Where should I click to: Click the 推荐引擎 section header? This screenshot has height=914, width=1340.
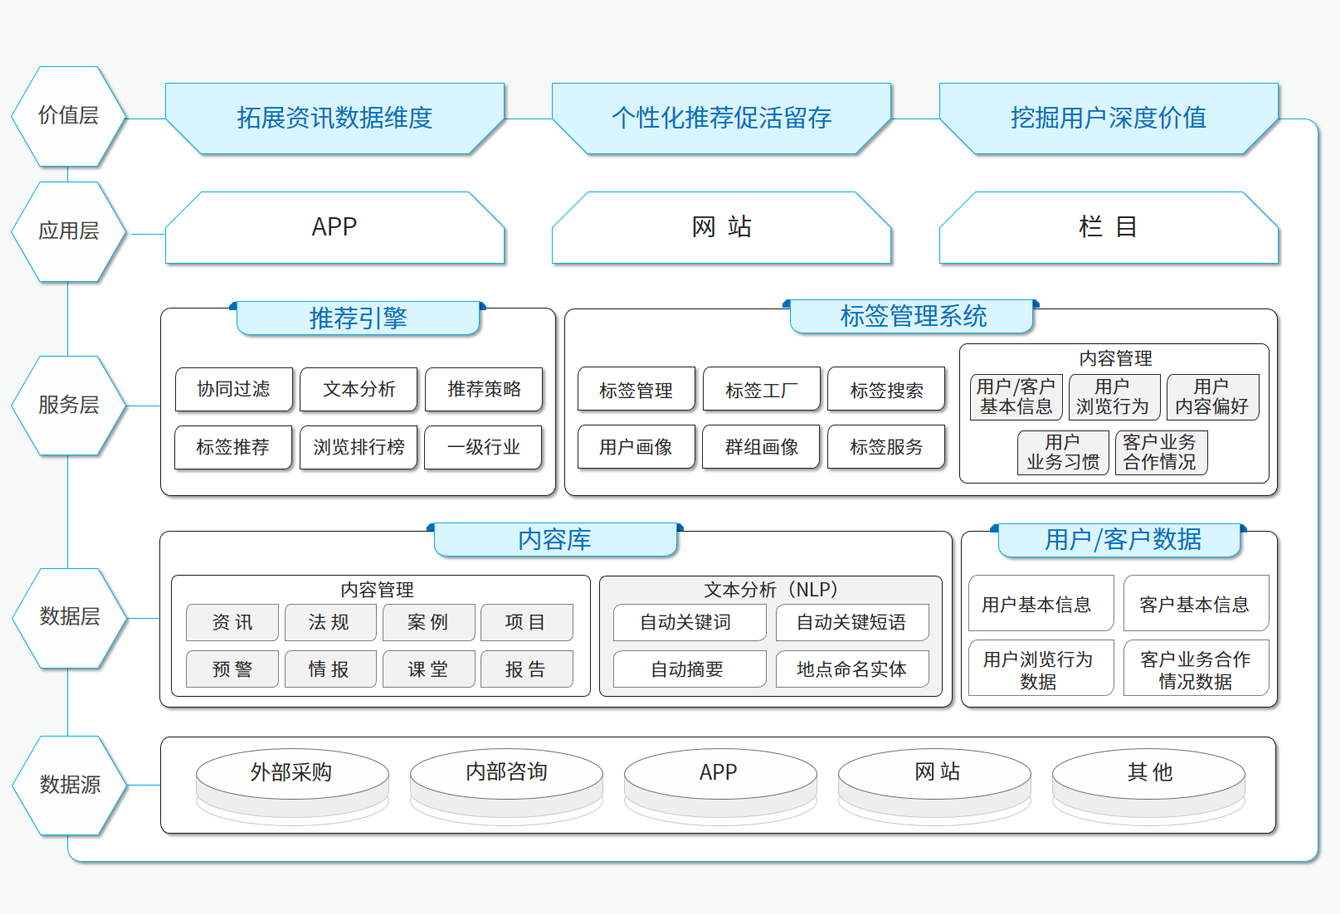coord(358,319)
